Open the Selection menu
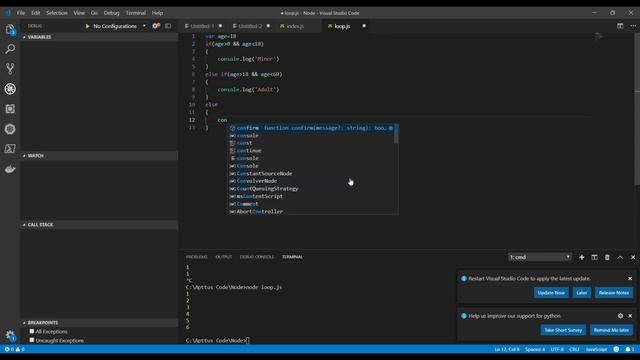 57,13
